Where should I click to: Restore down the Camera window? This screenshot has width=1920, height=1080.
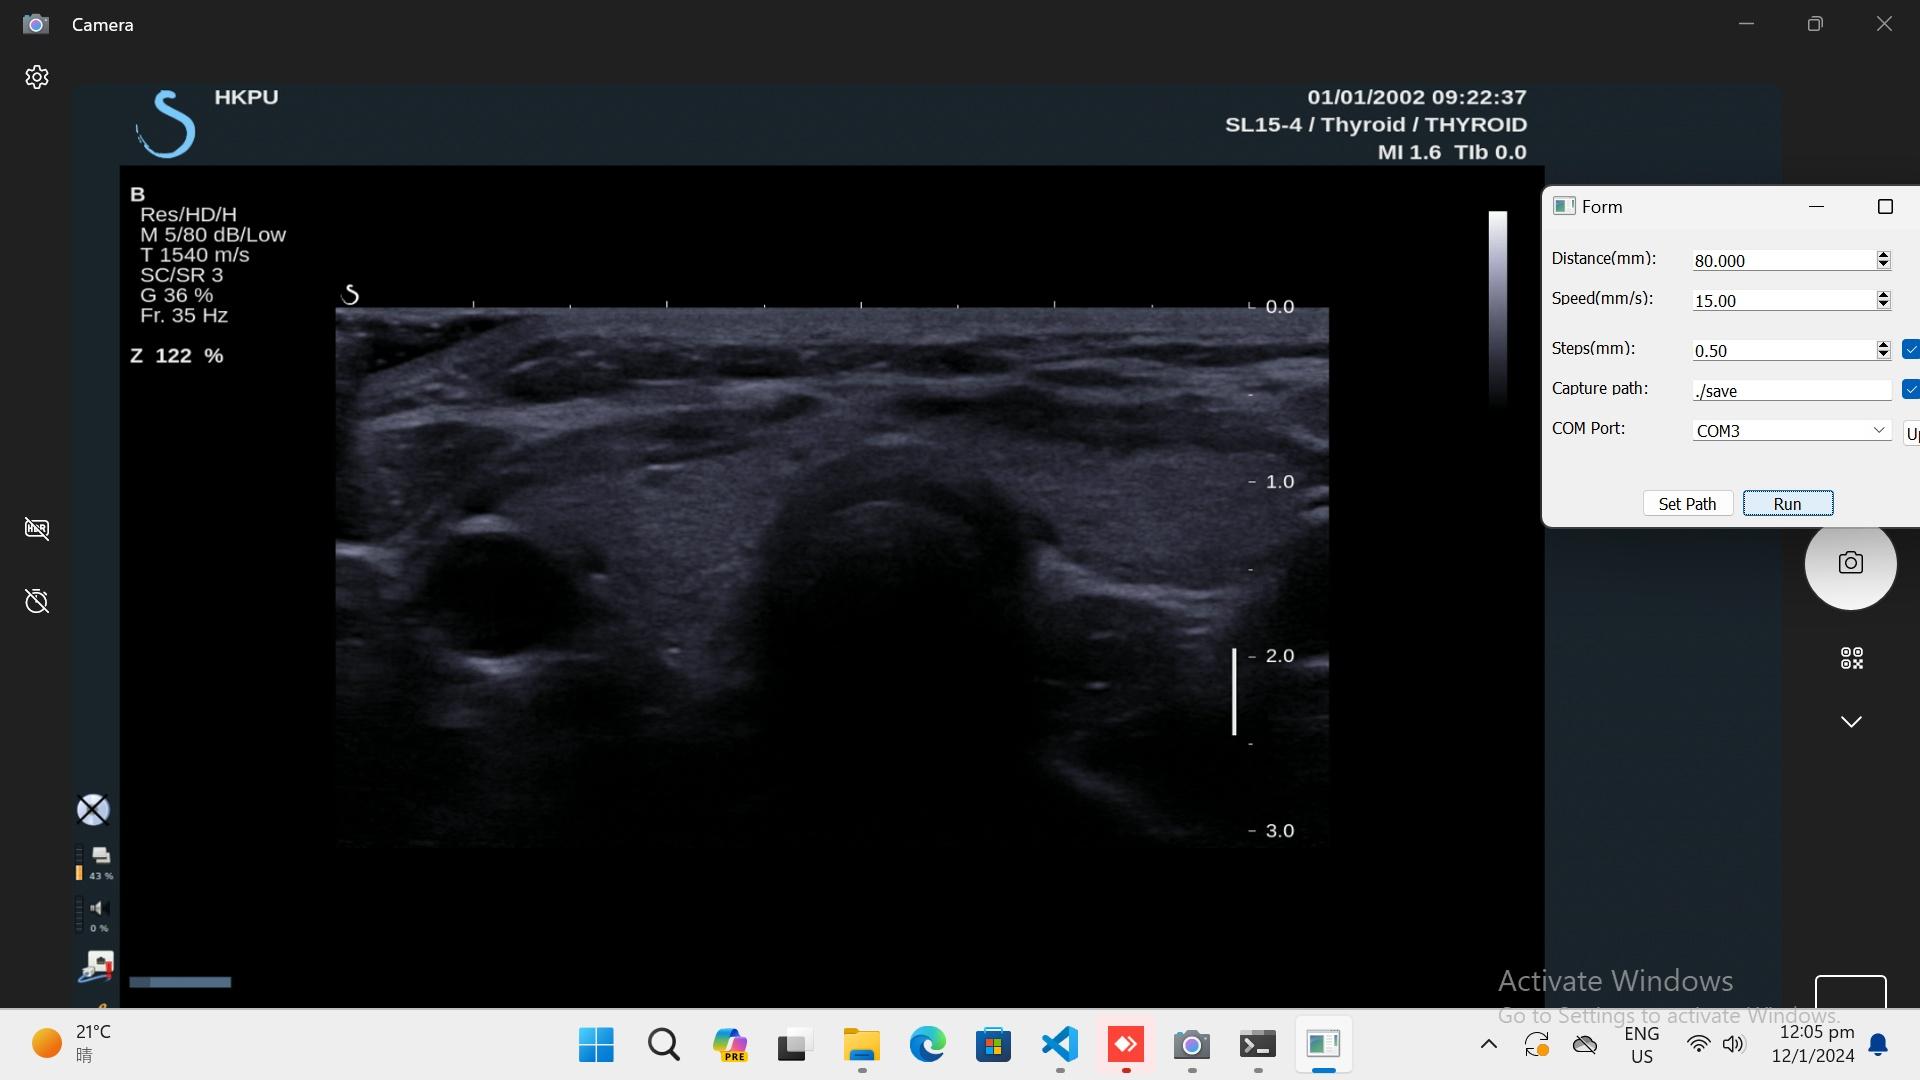pos(1815,24)
